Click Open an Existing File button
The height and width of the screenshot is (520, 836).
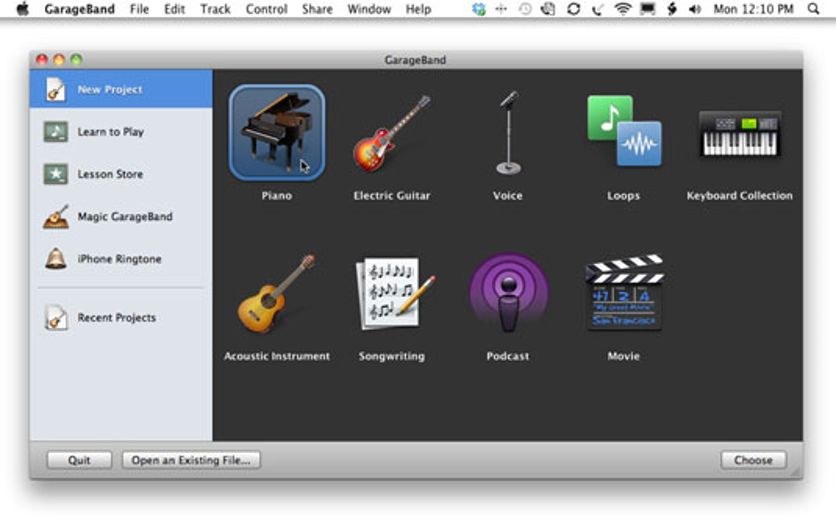[191, 460]
